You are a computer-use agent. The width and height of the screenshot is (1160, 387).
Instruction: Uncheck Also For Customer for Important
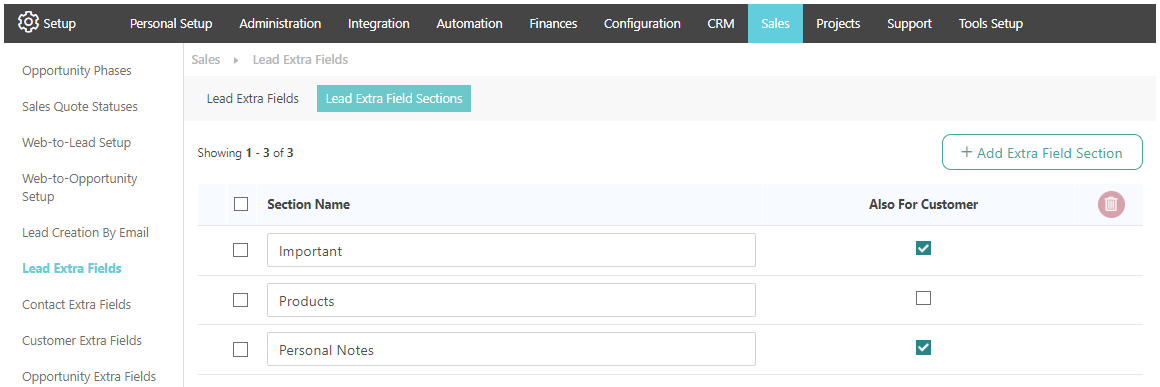tap(923, 248)
